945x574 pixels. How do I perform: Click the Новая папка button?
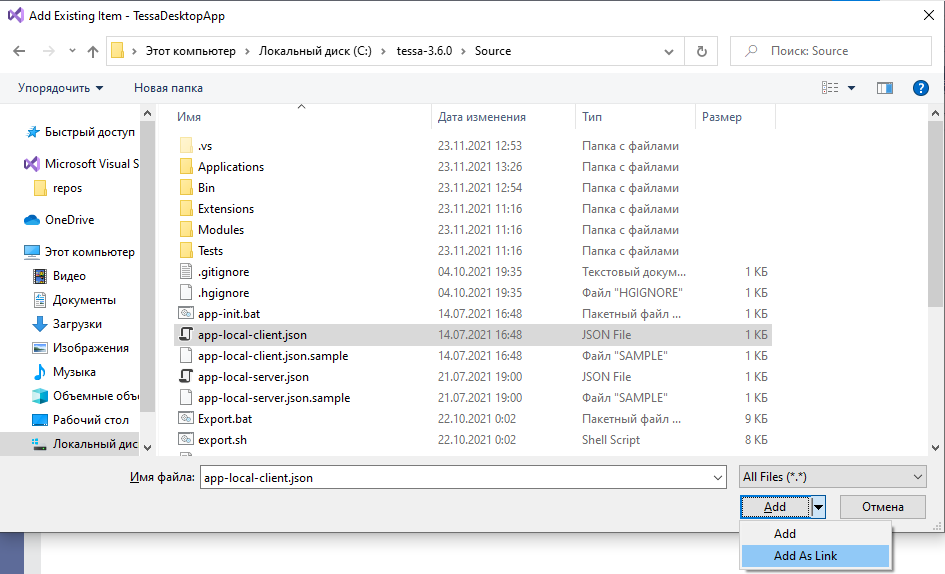click(x=168, y=88)
